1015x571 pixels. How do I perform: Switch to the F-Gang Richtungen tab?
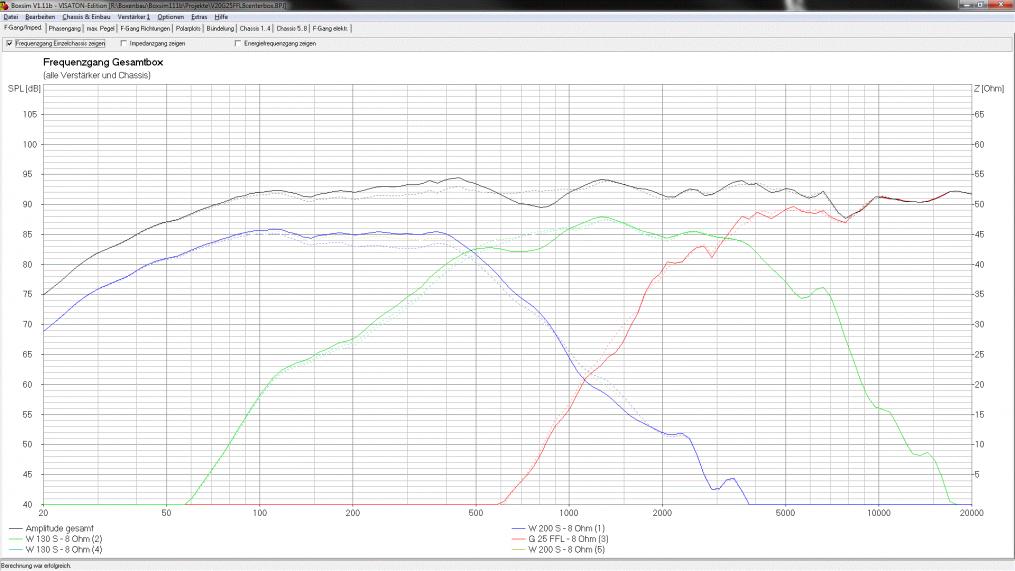point(145,28)
